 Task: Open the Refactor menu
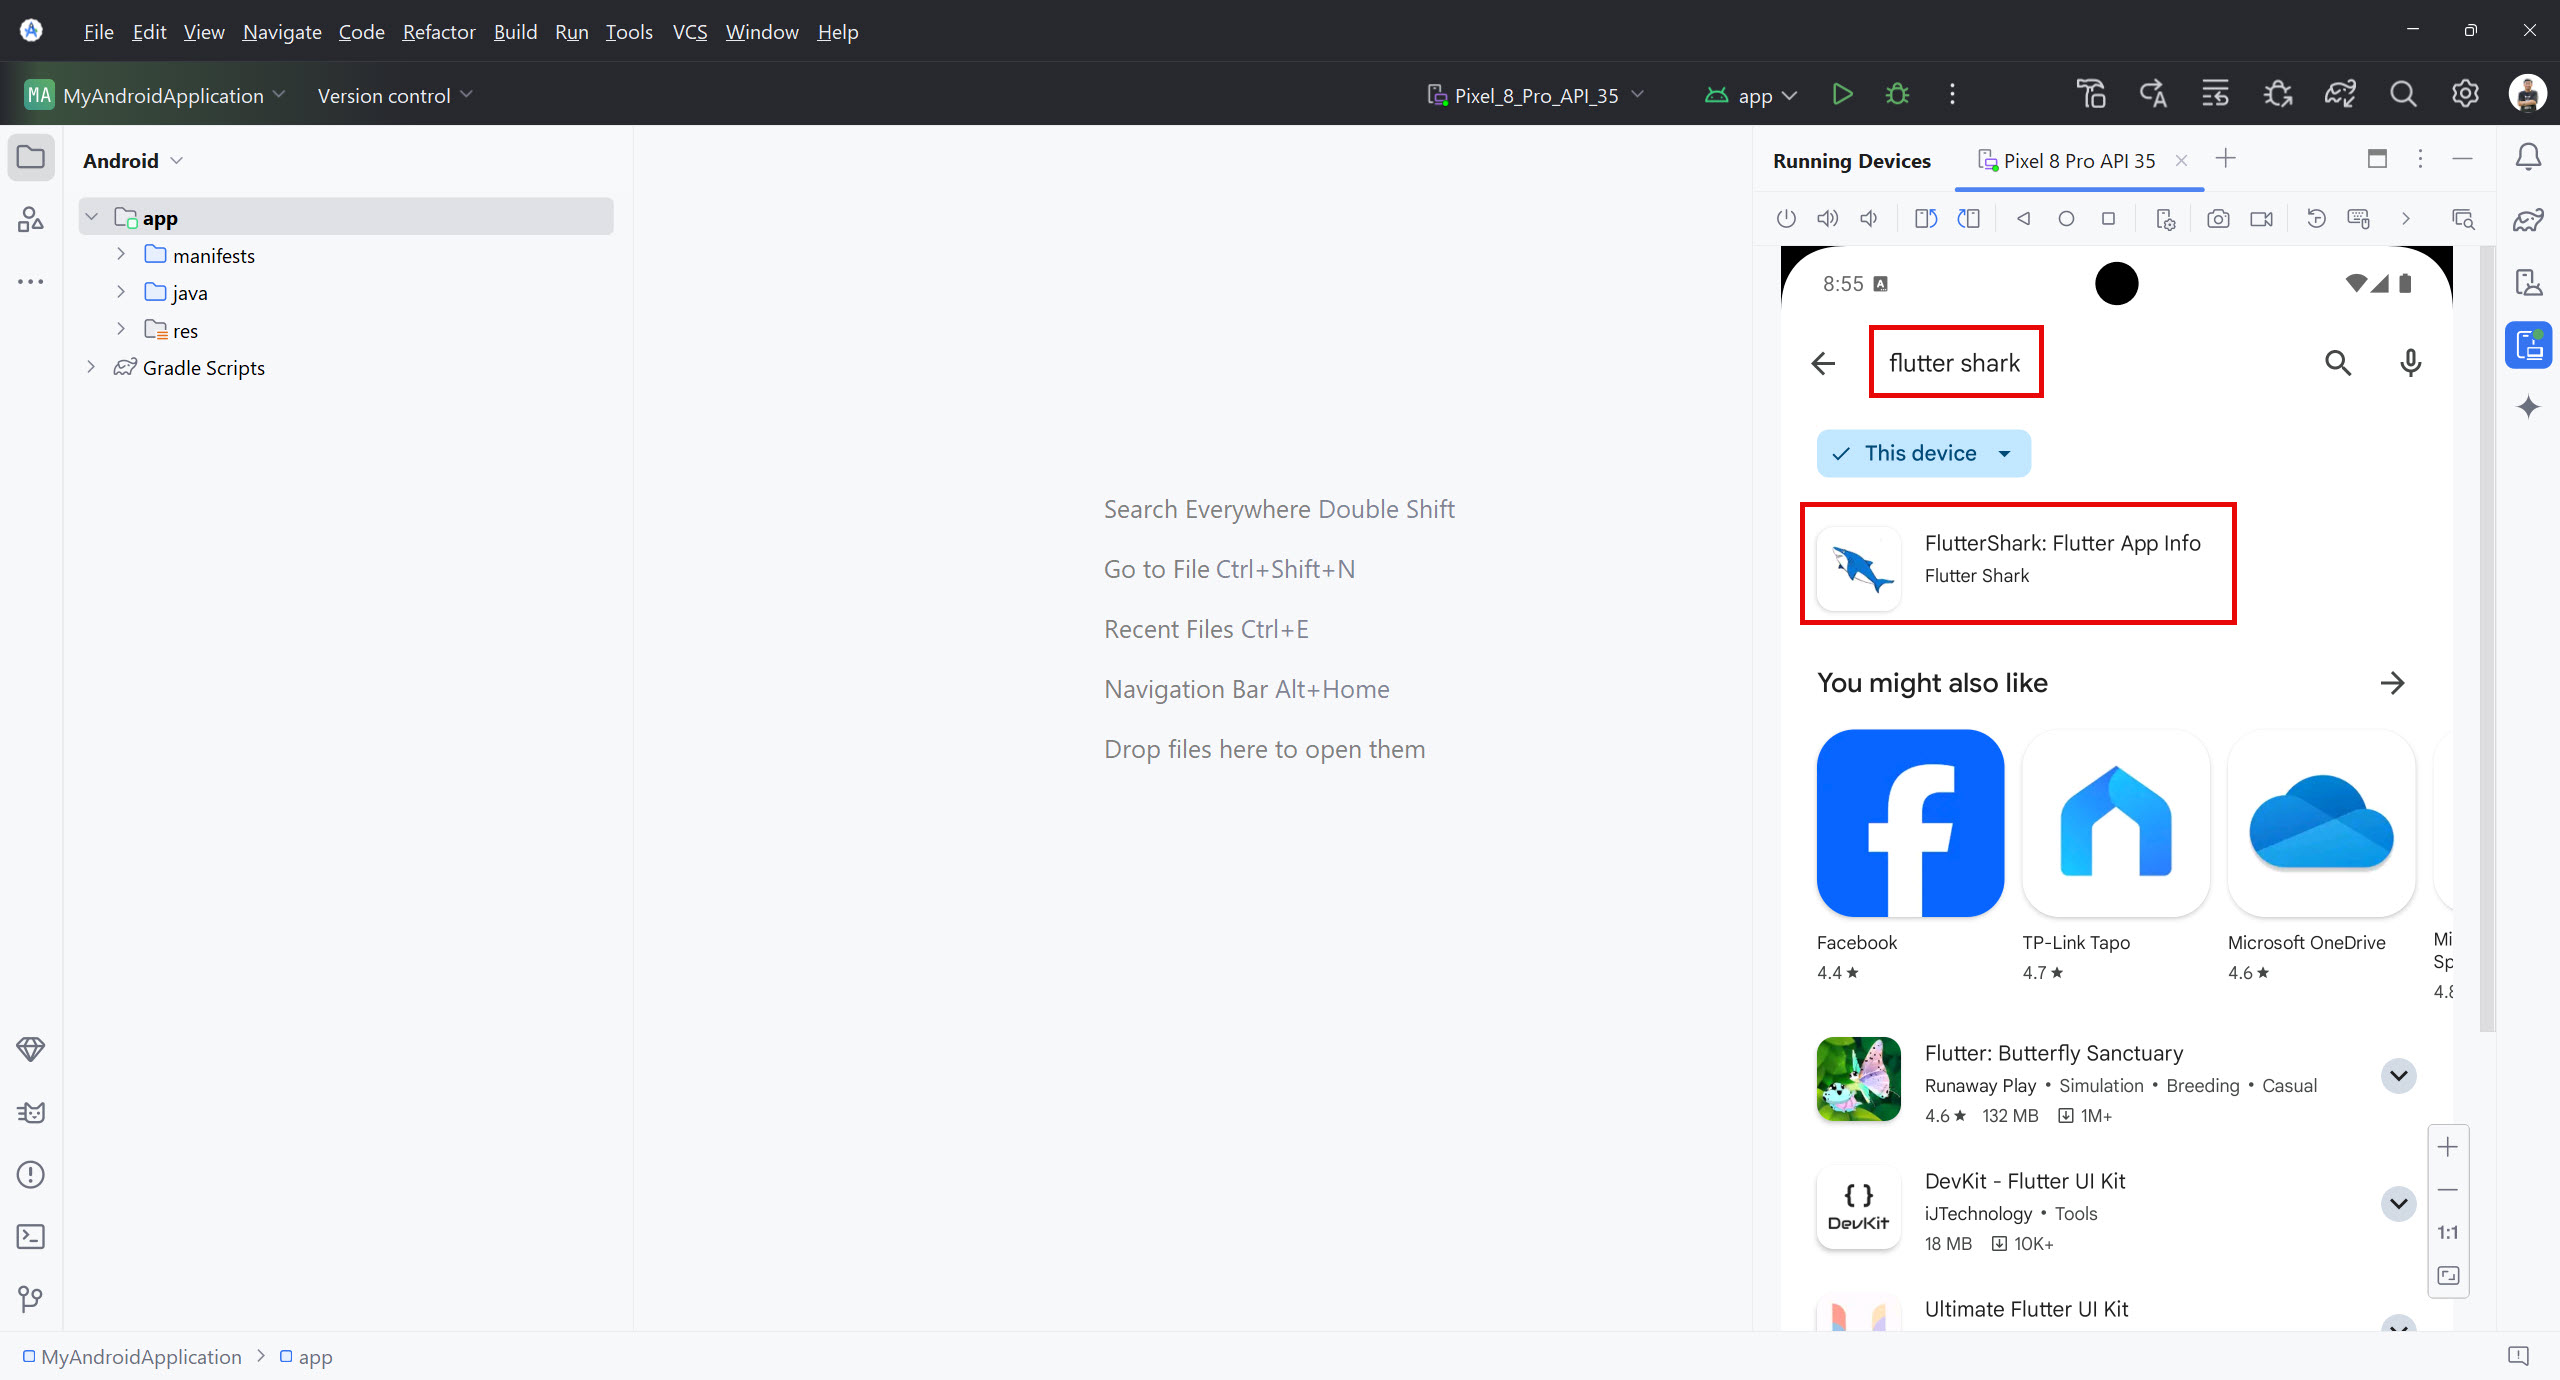pyautogui.click(x=439, y=32)
